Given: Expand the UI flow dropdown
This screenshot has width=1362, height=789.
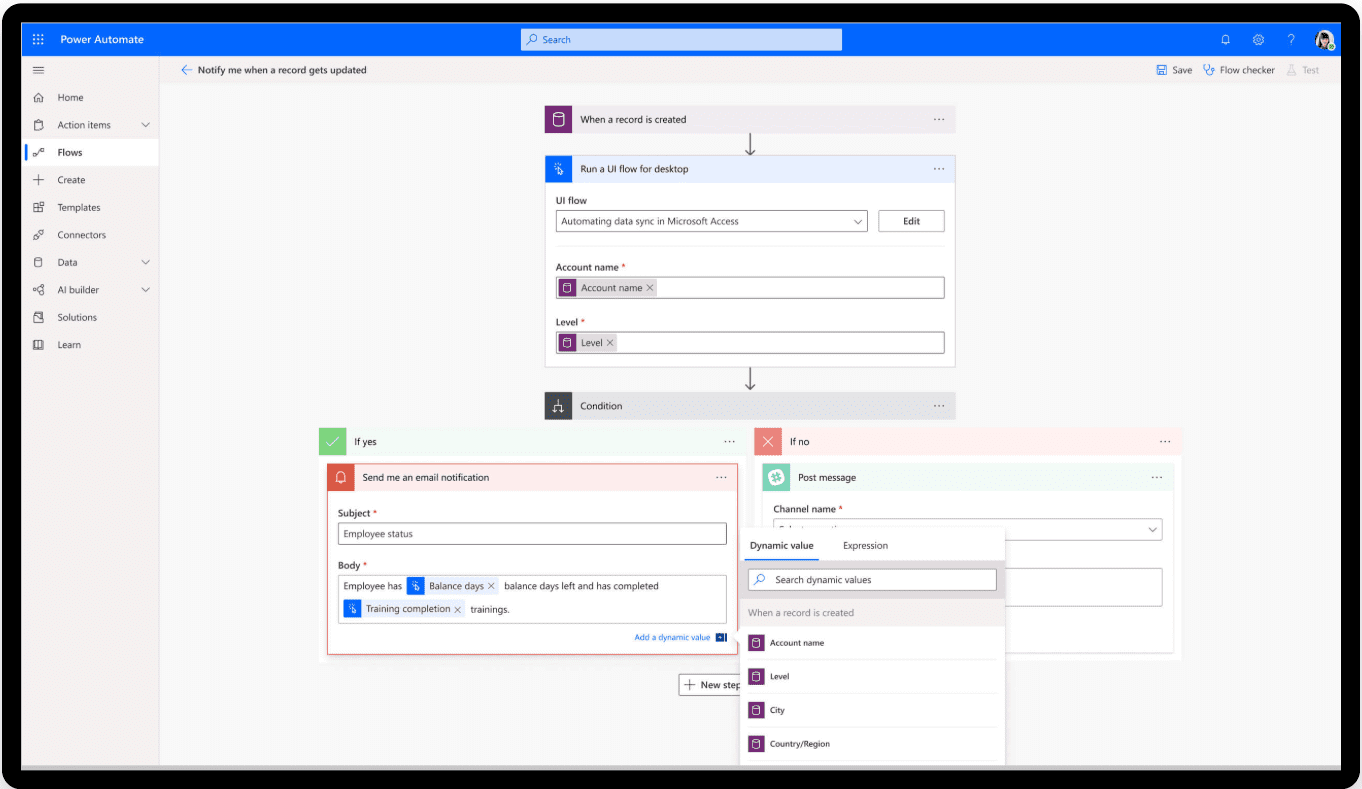Looking at the screenshot, I should tap(858, 221).
